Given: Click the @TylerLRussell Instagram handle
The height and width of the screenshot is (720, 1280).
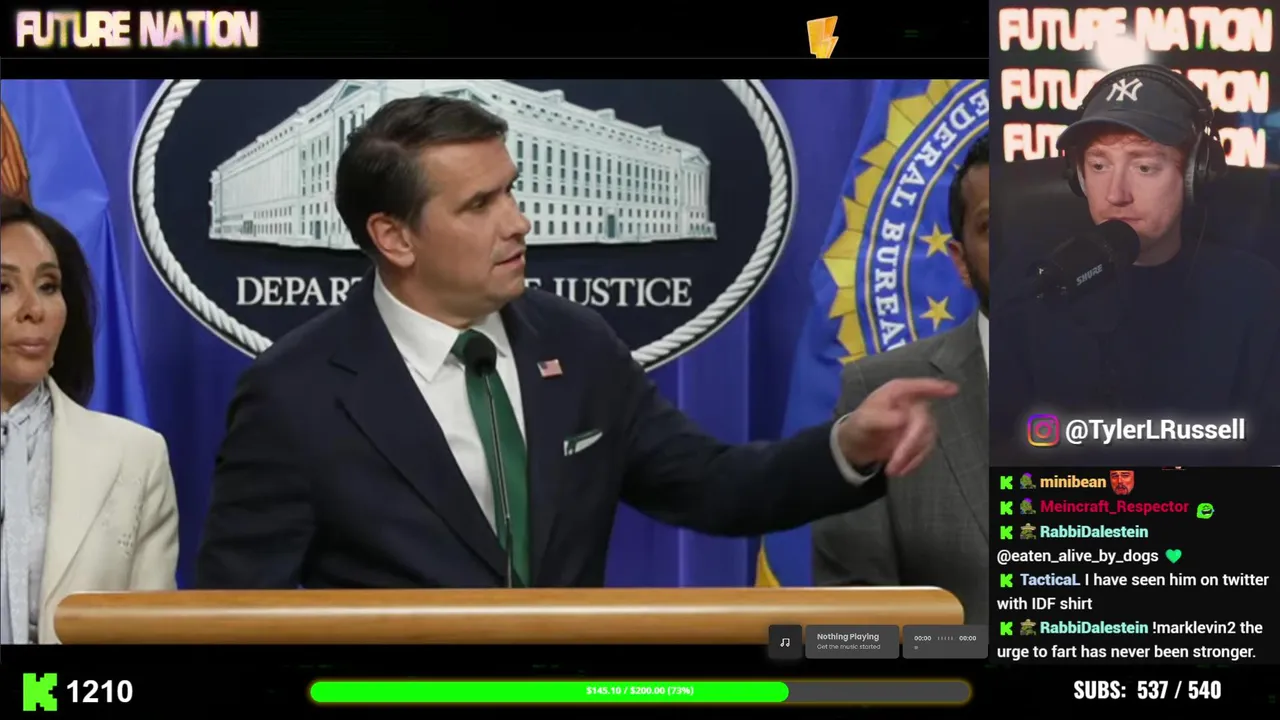Looking at the screenshot, I should [1155, 430].
